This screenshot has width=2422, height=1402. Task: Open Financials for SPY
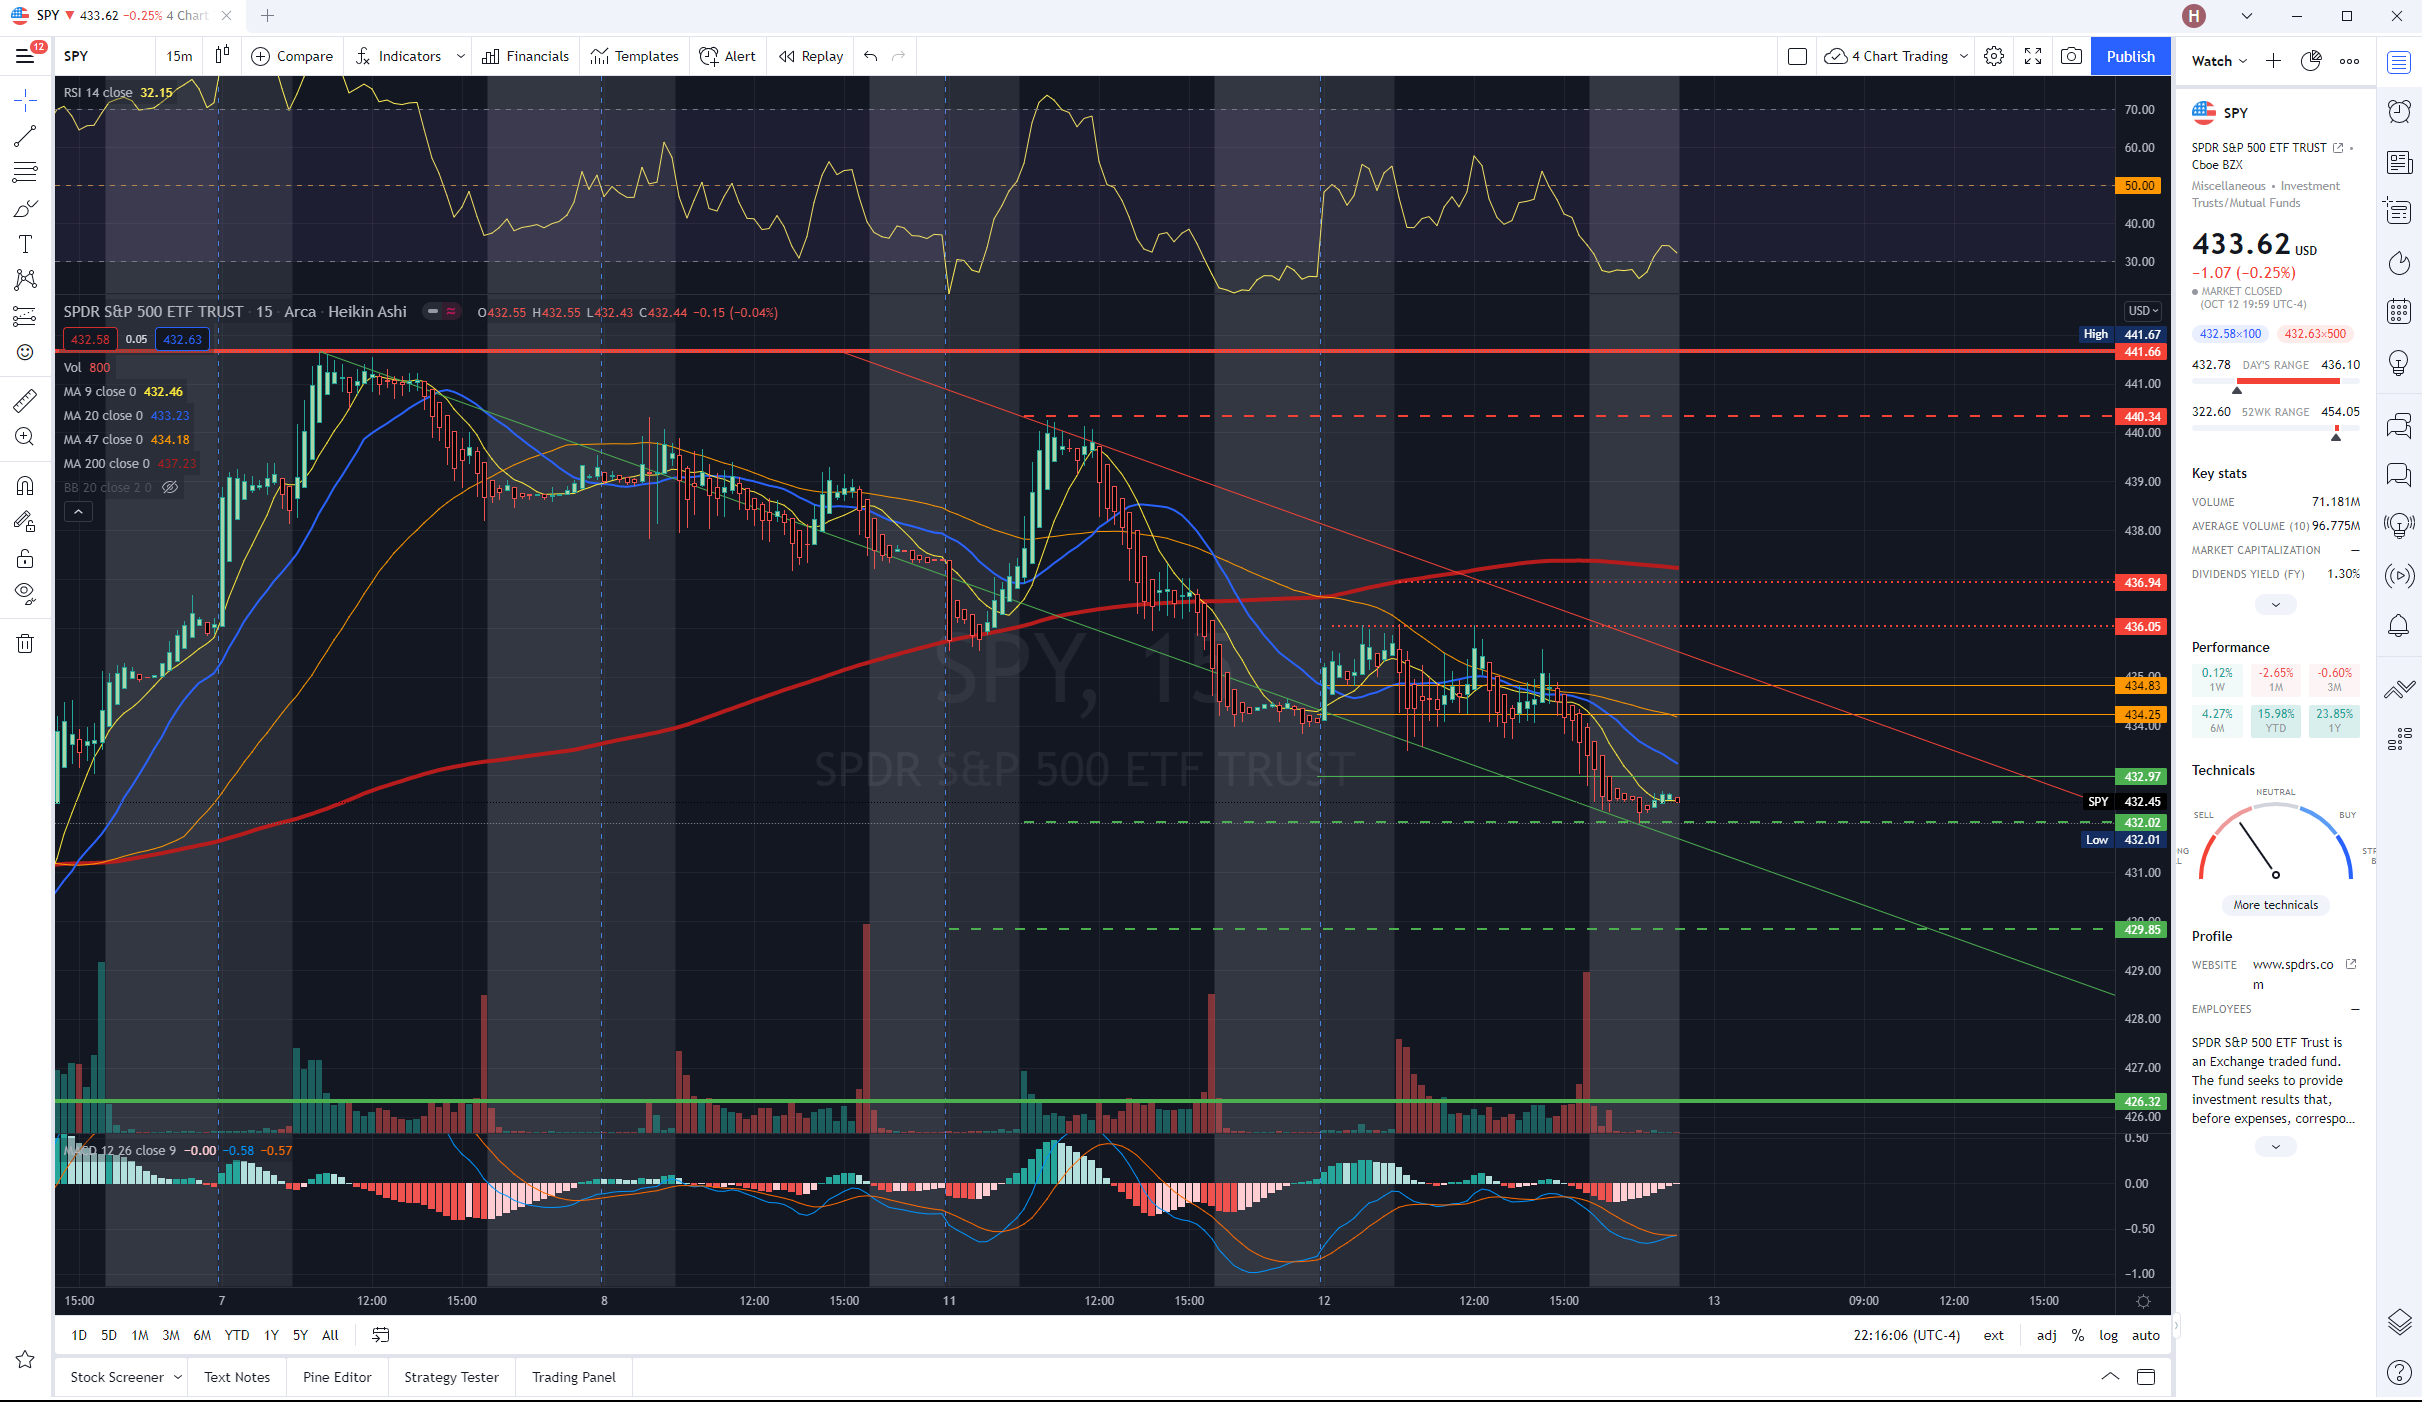click(x=525, y=56)
